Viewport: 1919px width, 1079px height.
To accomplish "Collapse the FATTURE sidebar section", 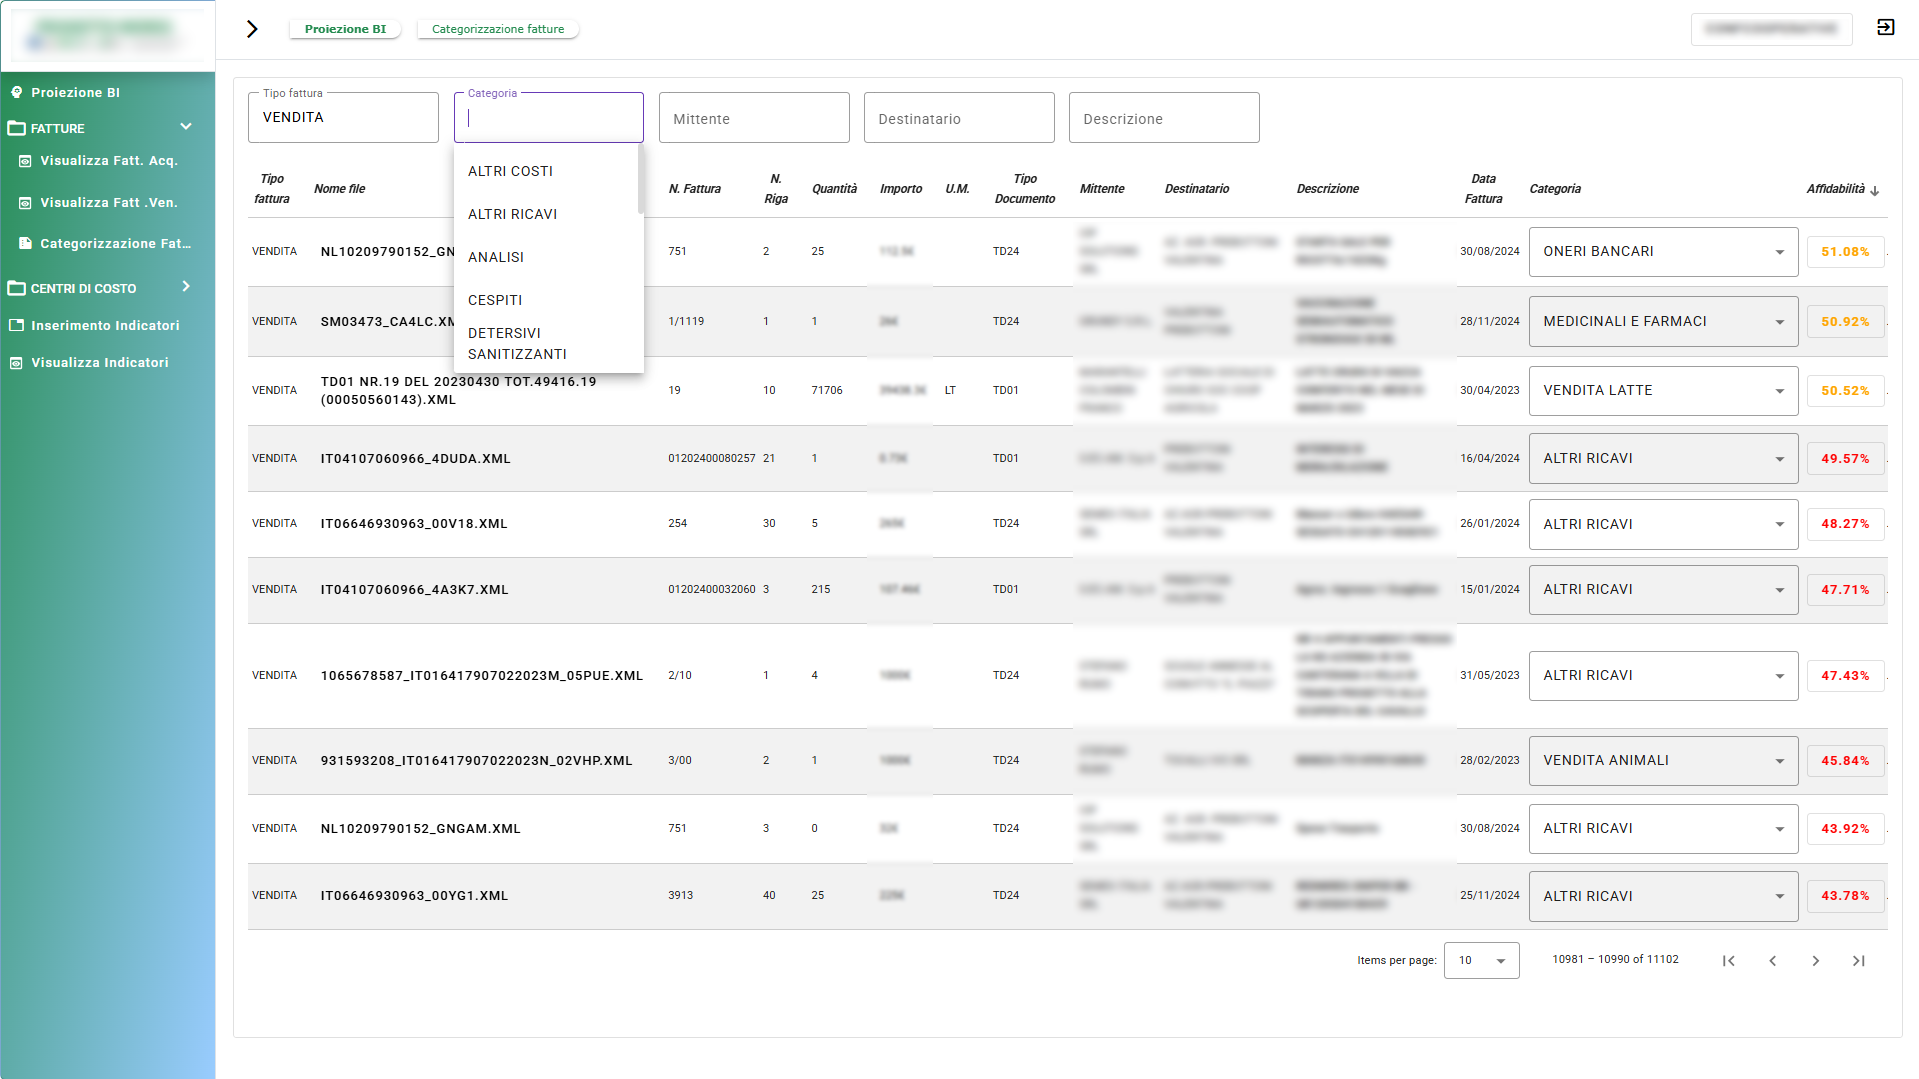I will [186, 127].
